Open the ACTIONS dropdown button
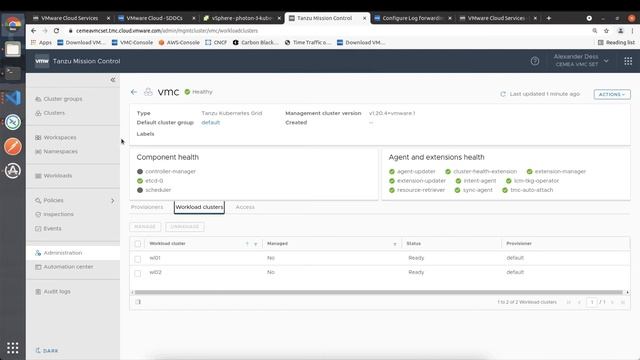 point(612,94)
